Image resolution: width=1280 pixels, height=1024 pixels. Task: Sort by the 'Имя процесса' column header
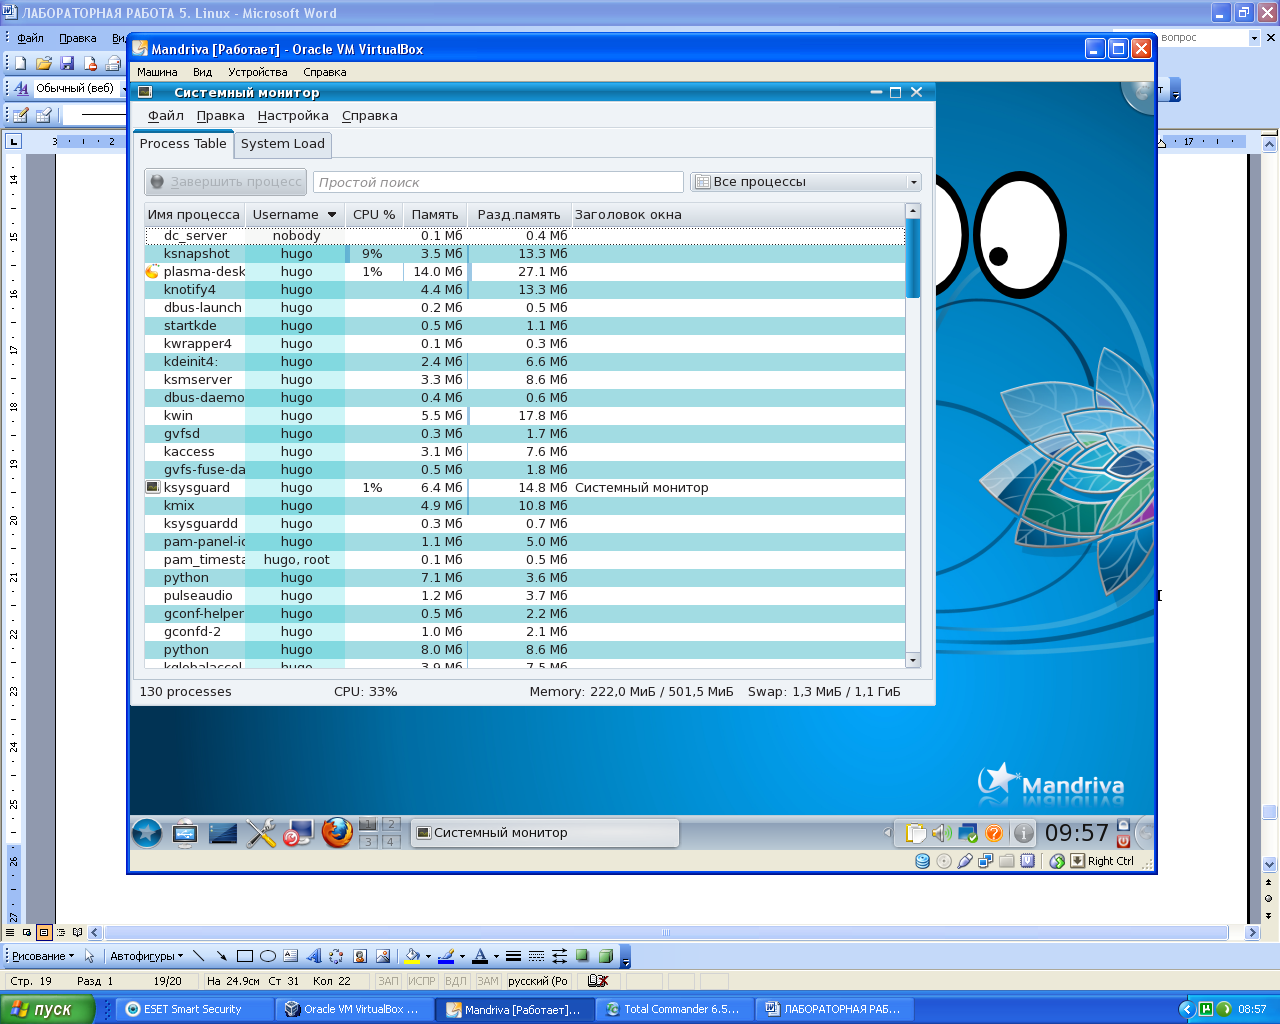(x=194, y=215)
